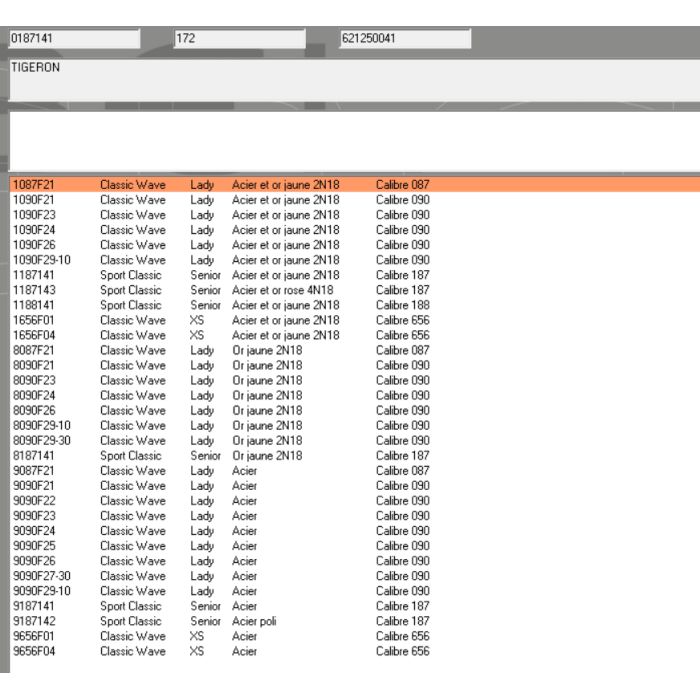
Task: Select row 9187142 Acier poli
Action: 354,621
